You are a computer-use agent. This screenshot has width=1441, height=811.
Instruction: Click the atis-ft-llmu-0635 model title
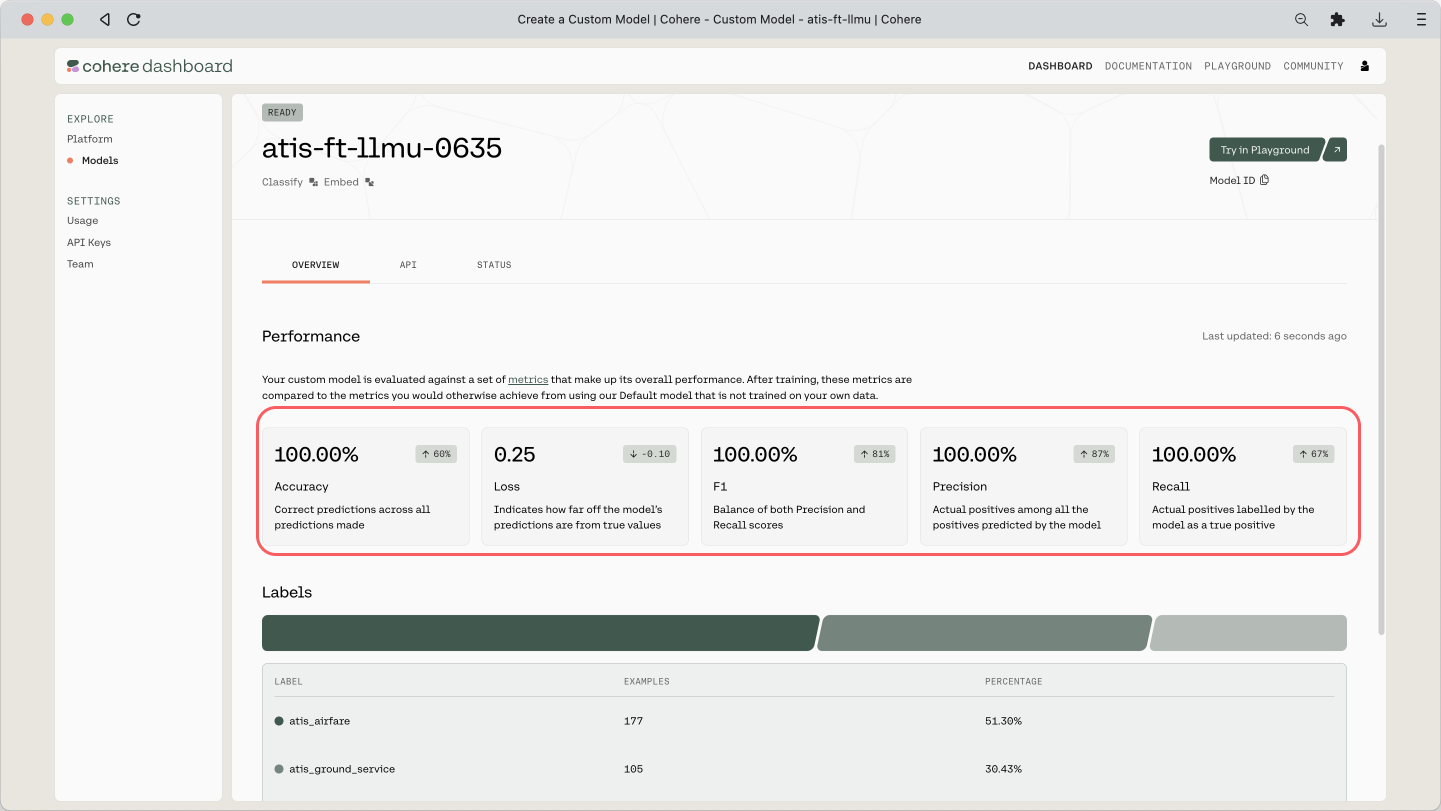point(382,149)
